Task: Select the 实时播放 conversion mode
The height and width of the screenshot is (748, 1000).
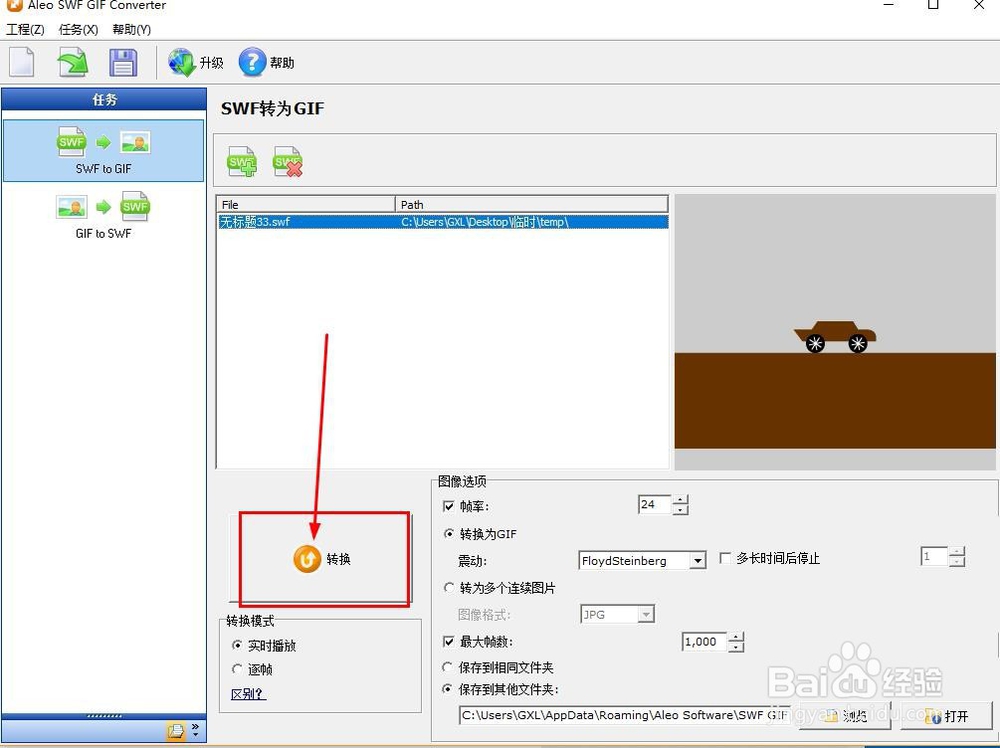Action: click(237, 645)
